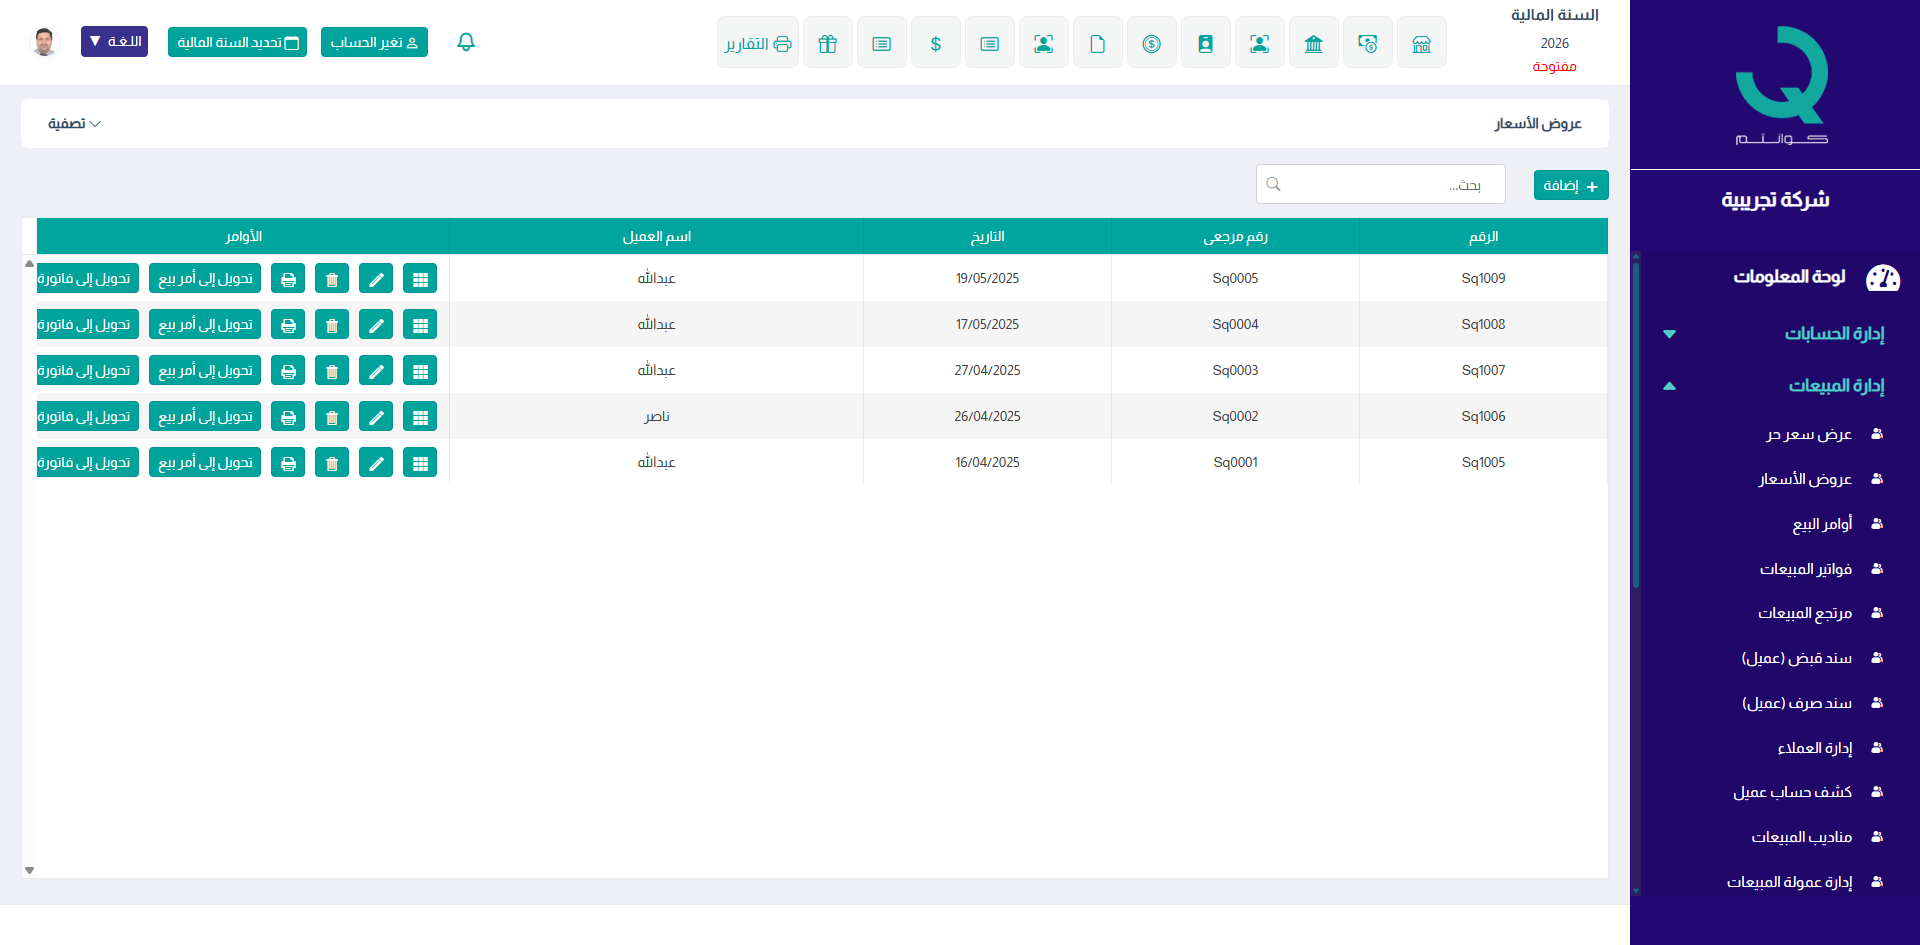Expand the تصفية filter dropdown
Image resolution: width=1920 pixels, height=945 pixels.
click(74, 124)
